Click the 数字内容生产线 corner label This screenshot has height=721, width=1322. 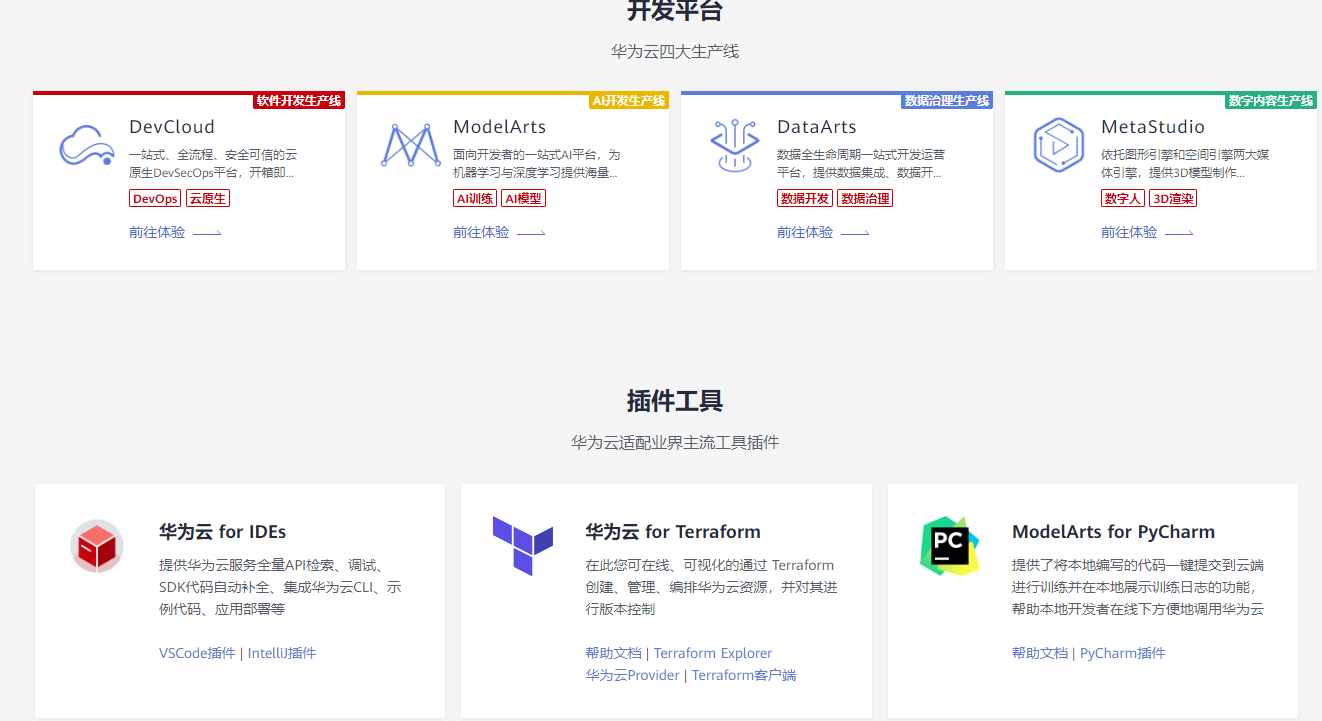tap(1271, 100)
